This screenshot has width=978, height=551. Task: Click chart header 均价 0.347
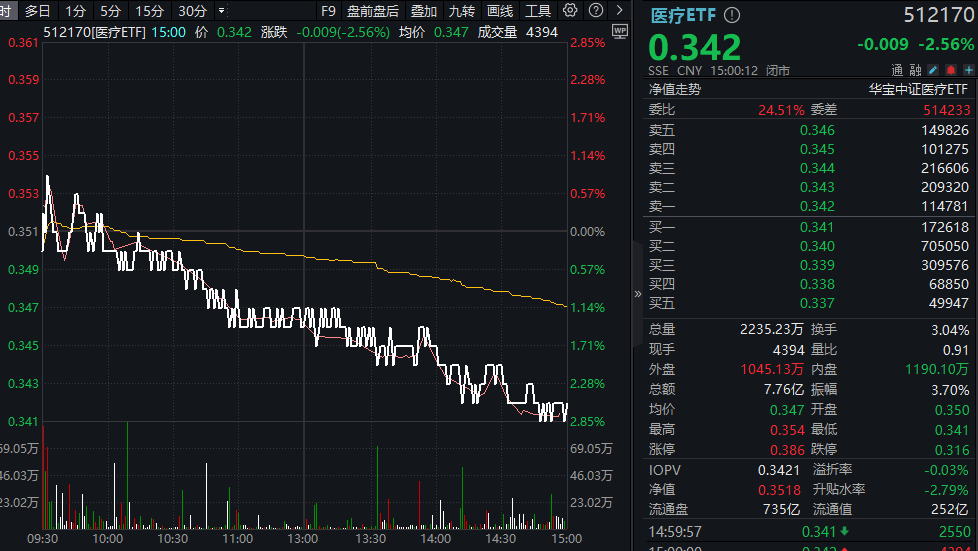(x=433, y=32)
